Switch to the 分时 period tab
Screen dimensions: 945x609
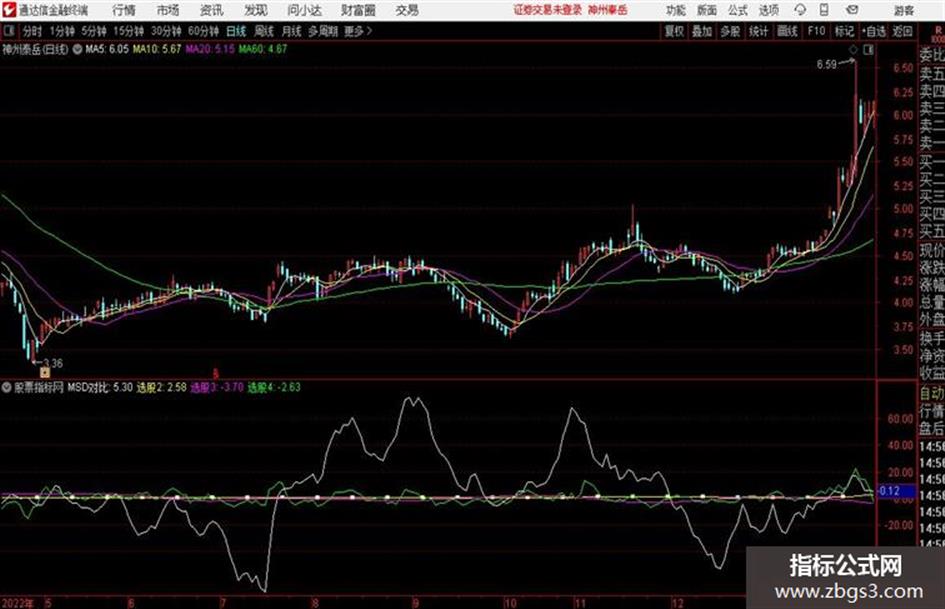pos(33,31)
